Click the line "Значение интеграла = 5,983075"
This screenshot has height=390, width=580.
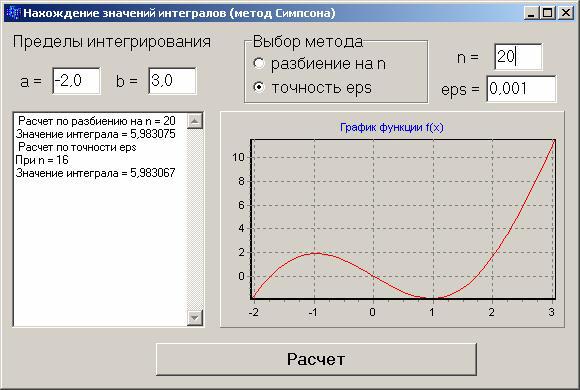[x=95, y=134]
